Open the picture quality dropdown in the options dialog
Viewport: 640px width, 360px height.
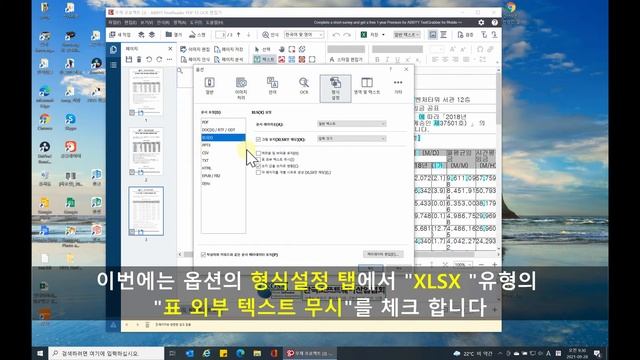pyautogui.click(x=351, y=139)
